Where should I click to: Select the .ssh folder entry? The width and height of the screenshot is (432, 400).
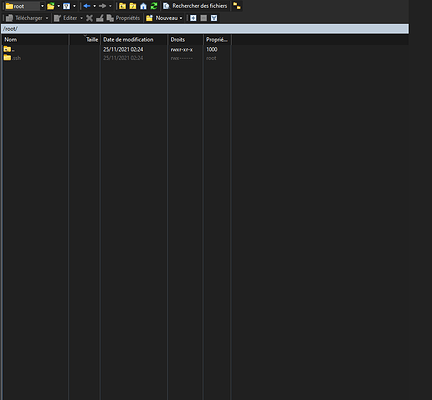point(12,58)
